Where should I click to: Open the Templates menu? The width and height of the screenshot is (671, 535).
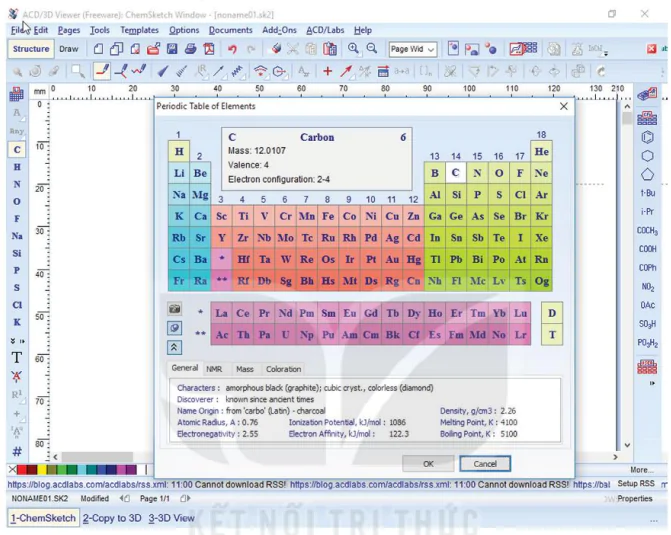tap(140, 30)
